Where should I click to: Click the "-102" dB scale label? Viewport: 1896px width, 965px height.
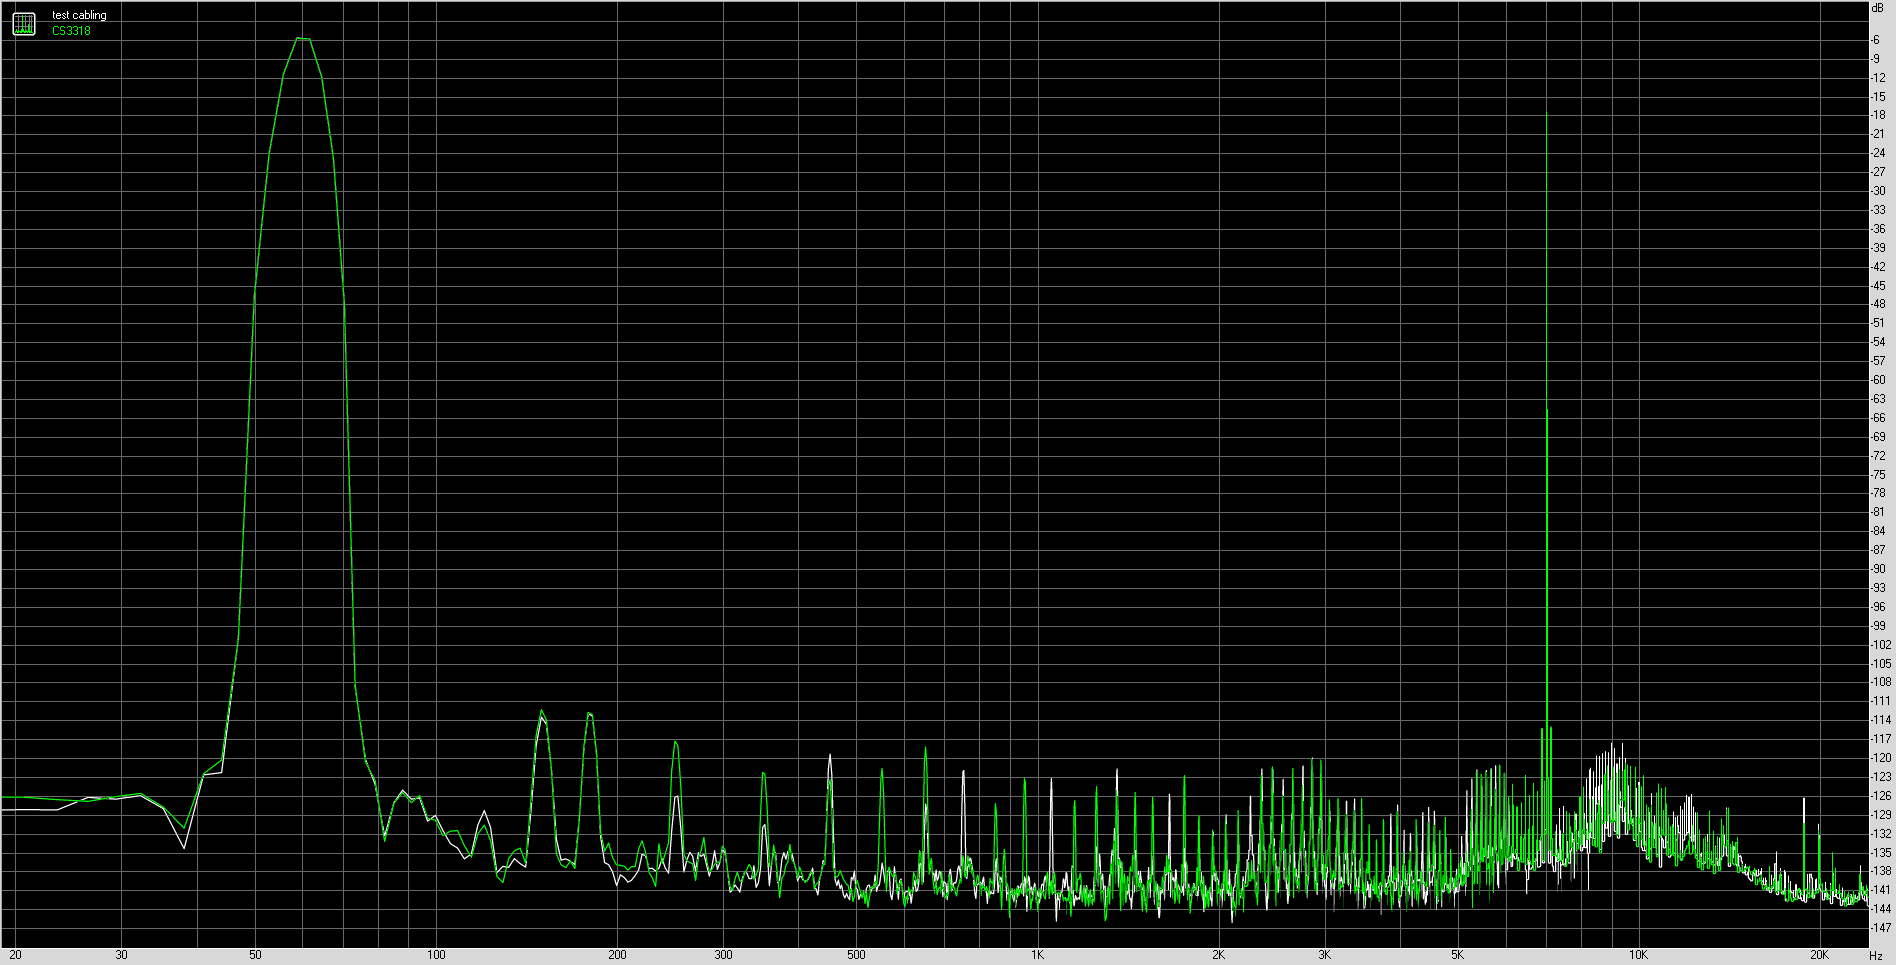point(1880,645)
